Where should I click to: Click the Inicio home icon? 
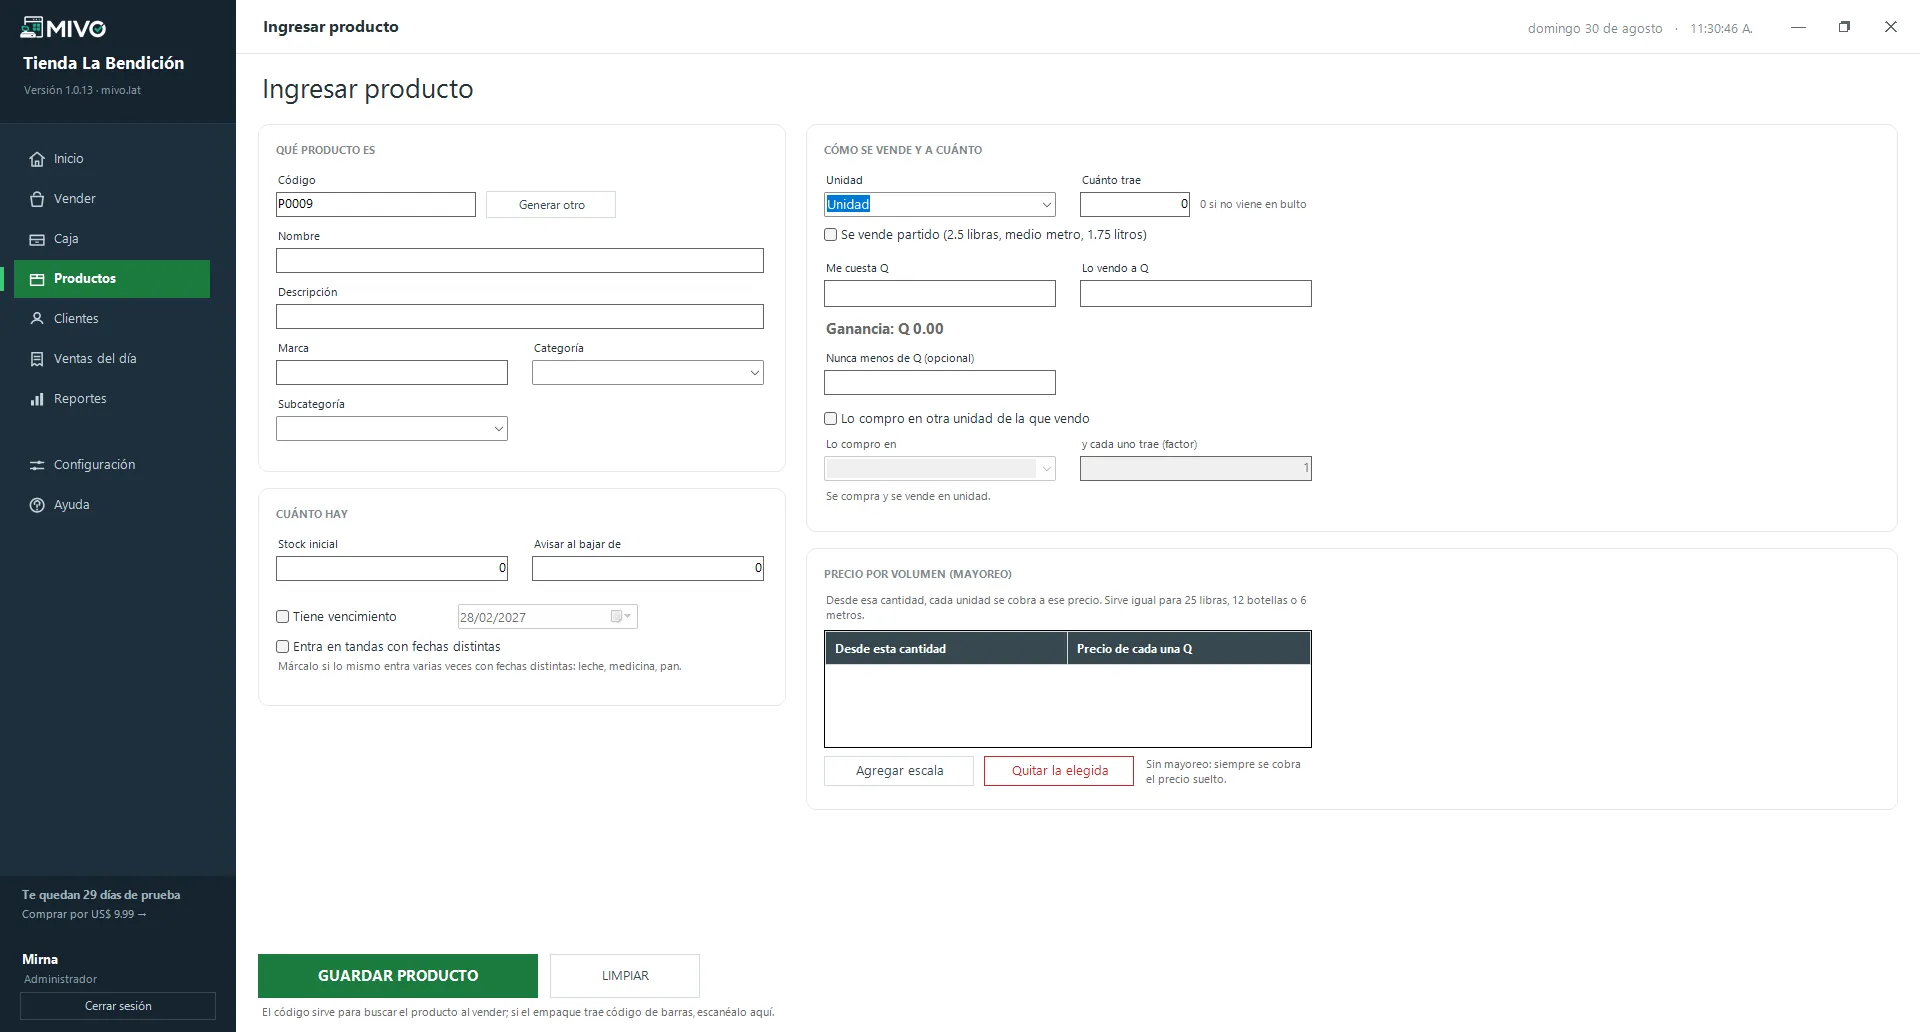37,159
